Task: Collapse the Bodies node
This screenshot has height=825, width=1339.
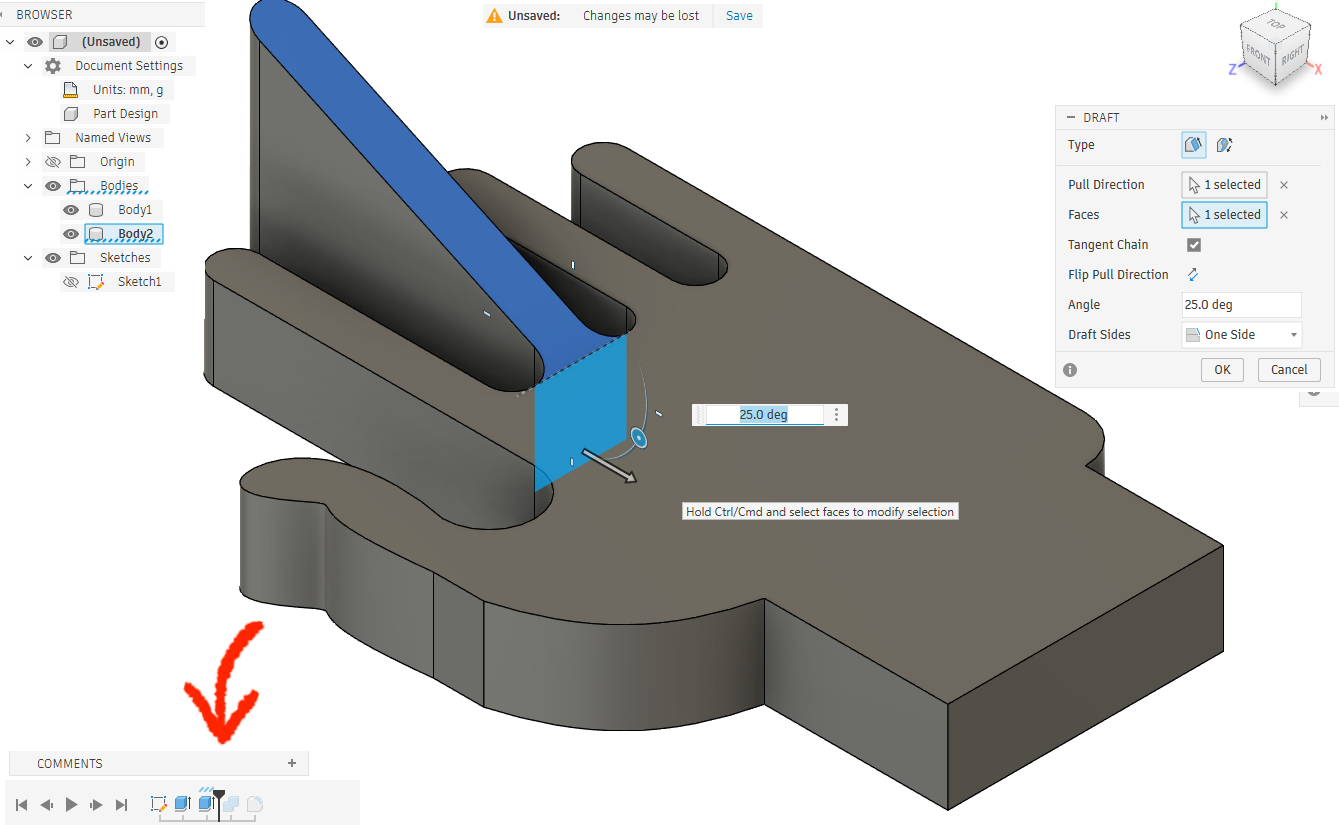Action: (x=28, y=186)
